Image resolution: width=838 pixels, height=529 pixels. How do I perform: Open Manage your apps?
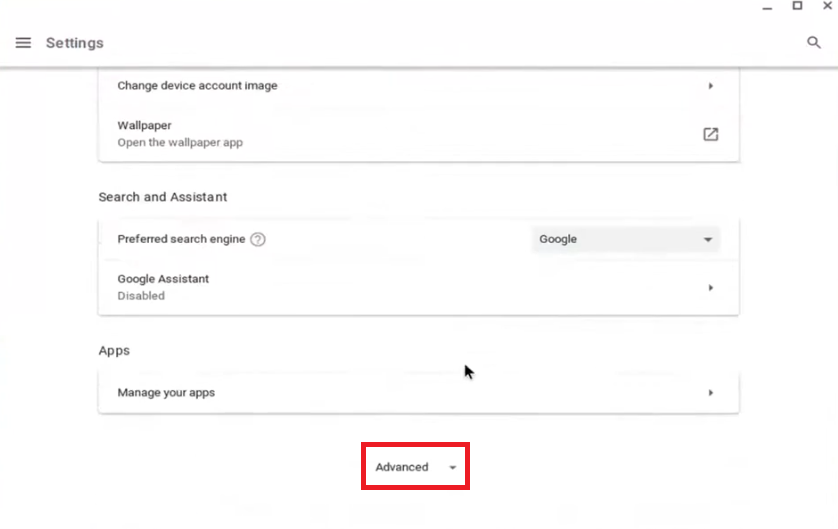(x=400, y=393)
